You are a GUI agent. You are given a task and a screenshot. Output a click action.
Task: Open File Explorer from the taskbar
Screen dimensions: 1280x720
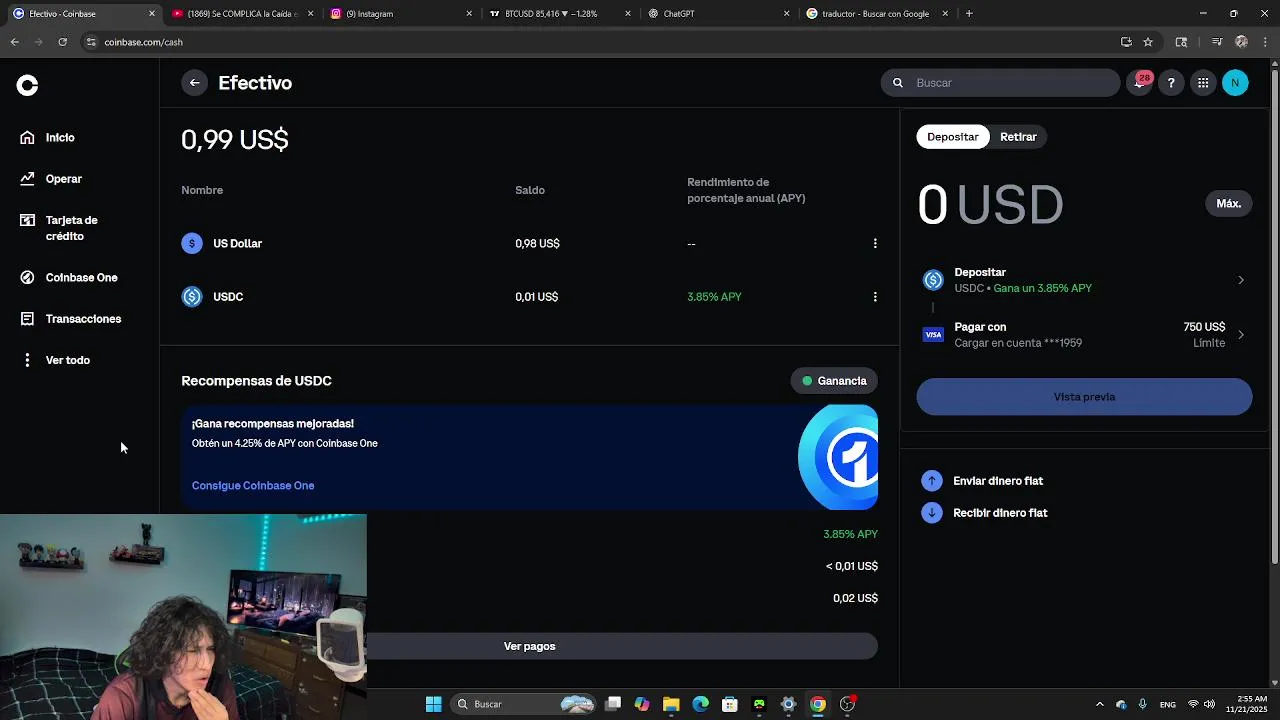(x=671, y=704)
